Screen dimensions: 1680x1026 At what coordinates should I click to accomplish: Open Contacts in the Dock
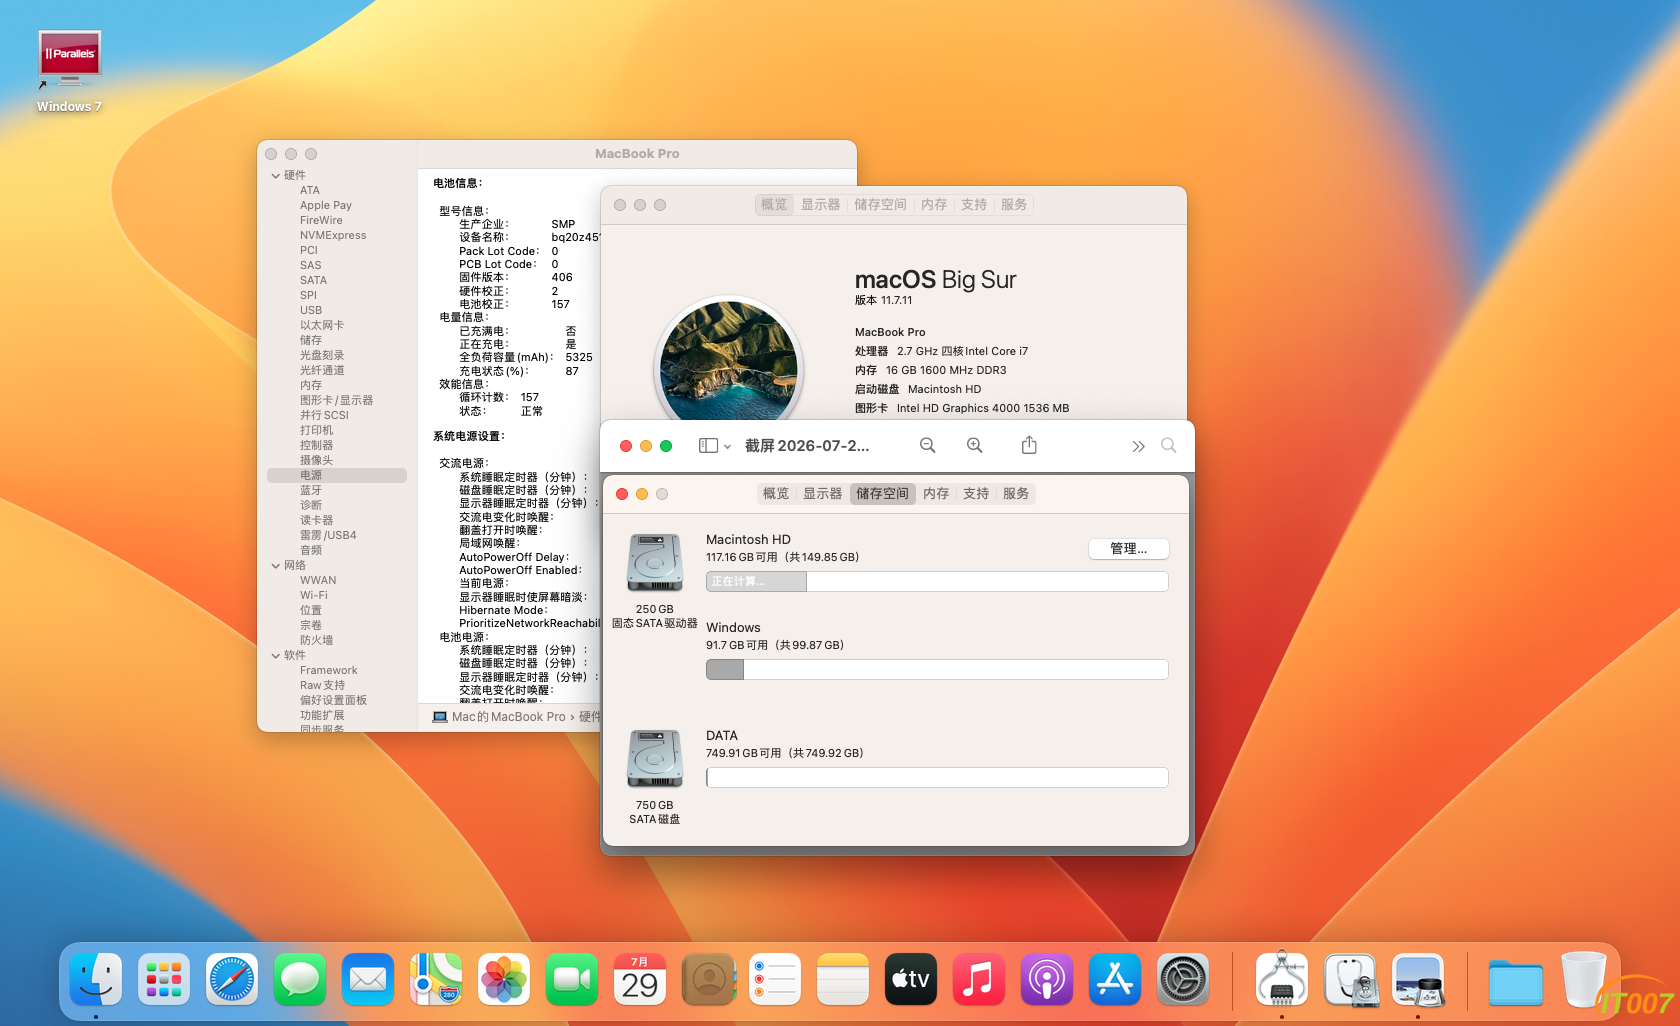tap(708, 979)
